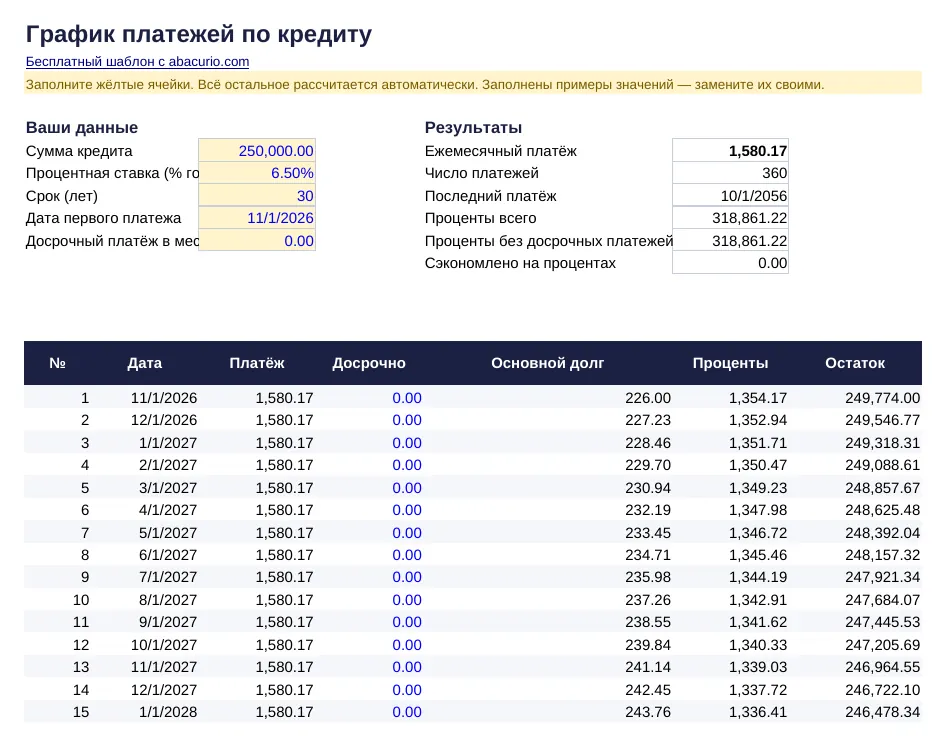Click the Дата первого платежа label
This screenshot has height=746, width=946.
click(103, 218)
